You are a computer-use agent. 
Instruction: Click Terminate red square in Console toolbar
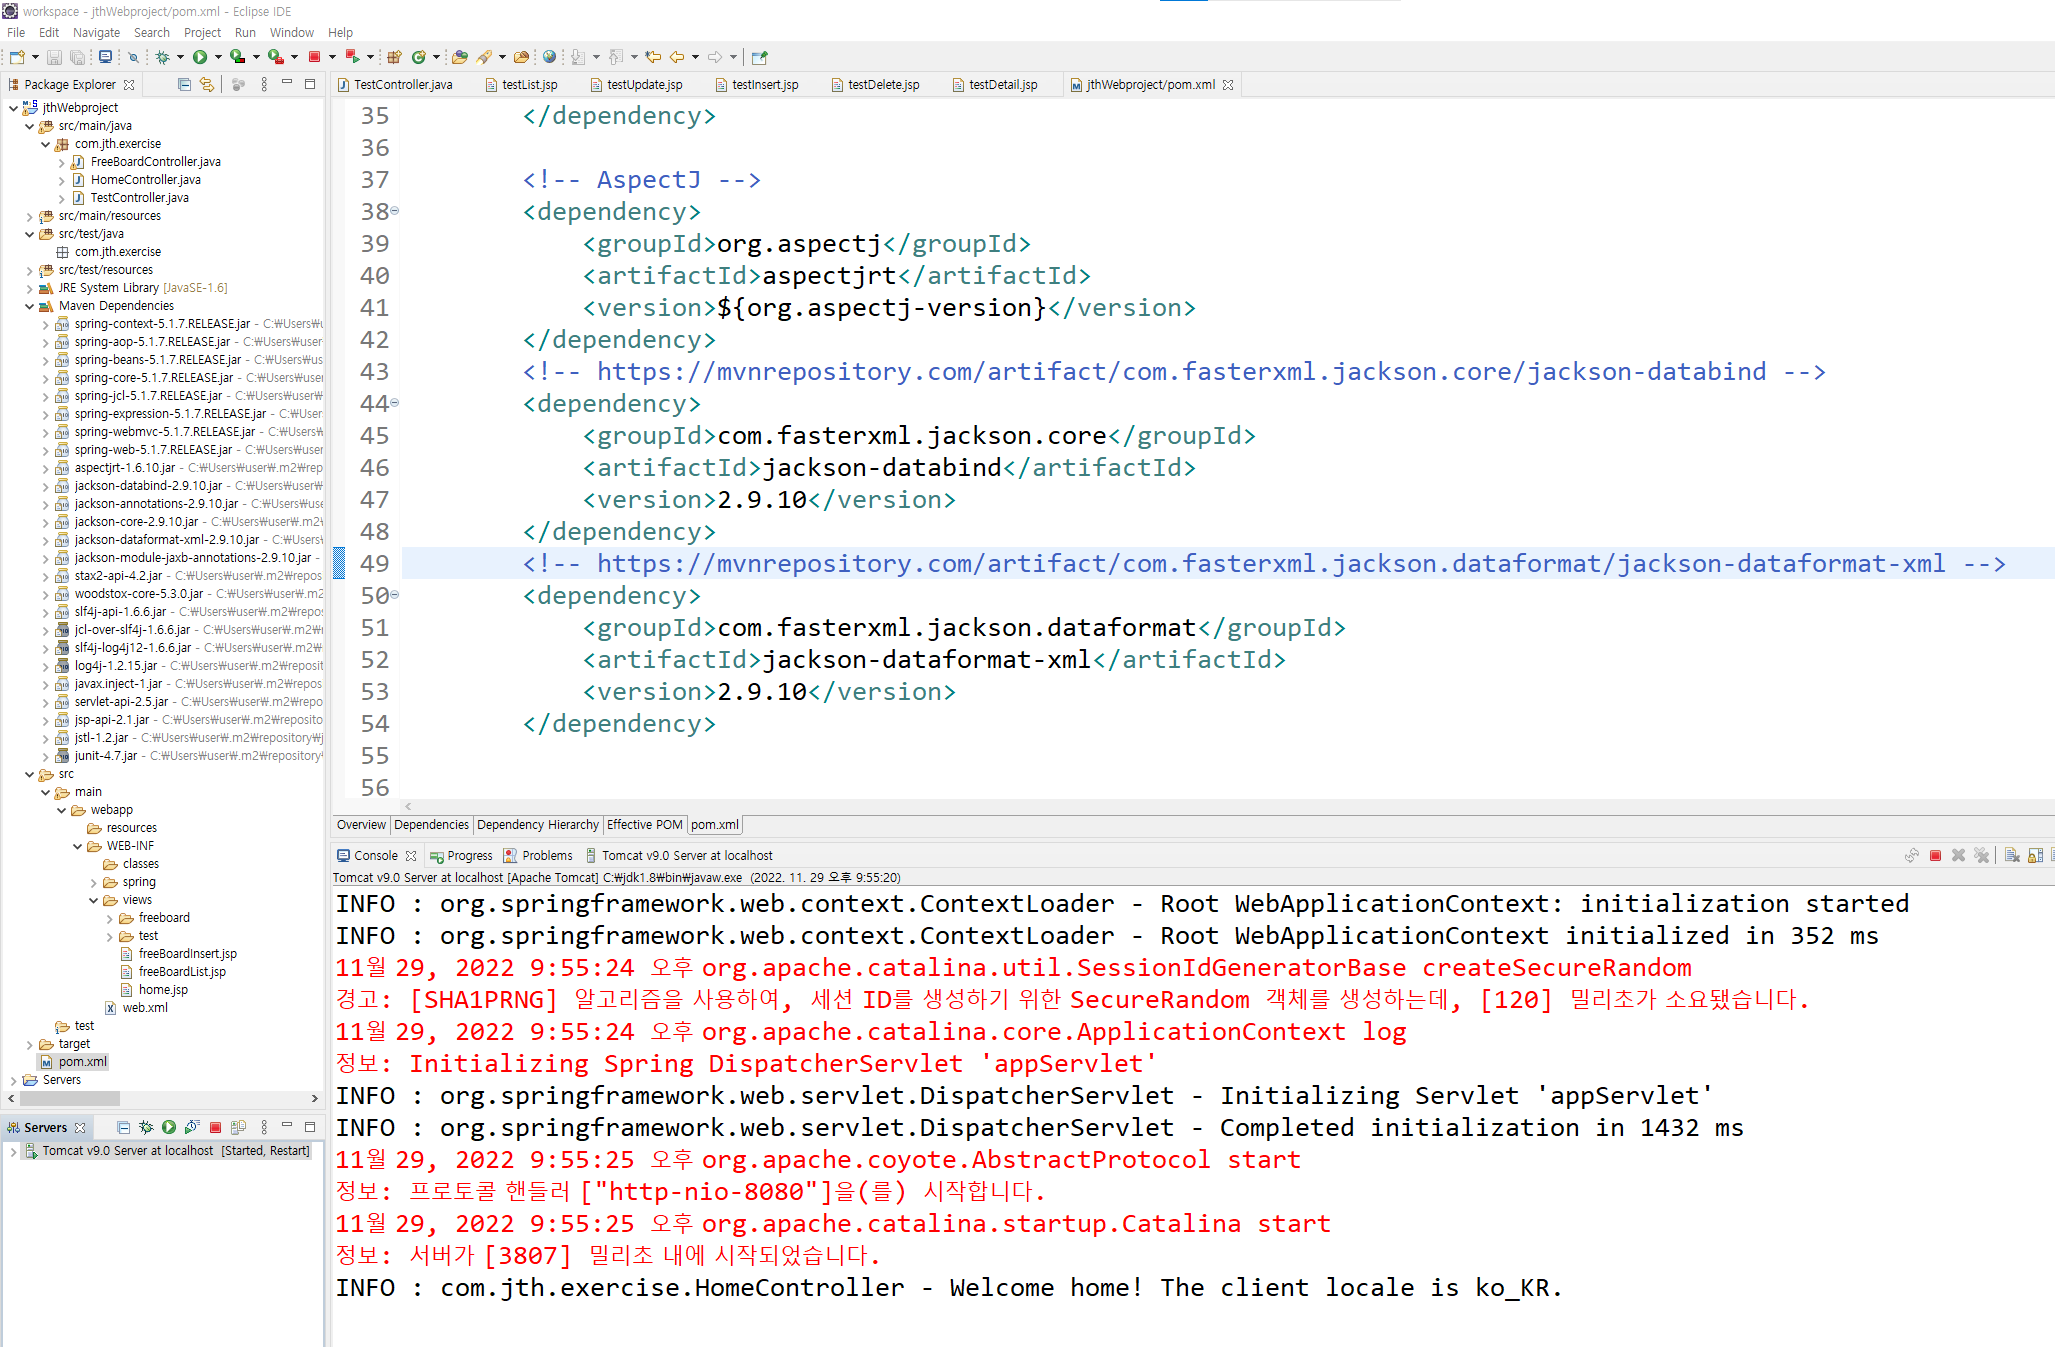pos(1935,855)
